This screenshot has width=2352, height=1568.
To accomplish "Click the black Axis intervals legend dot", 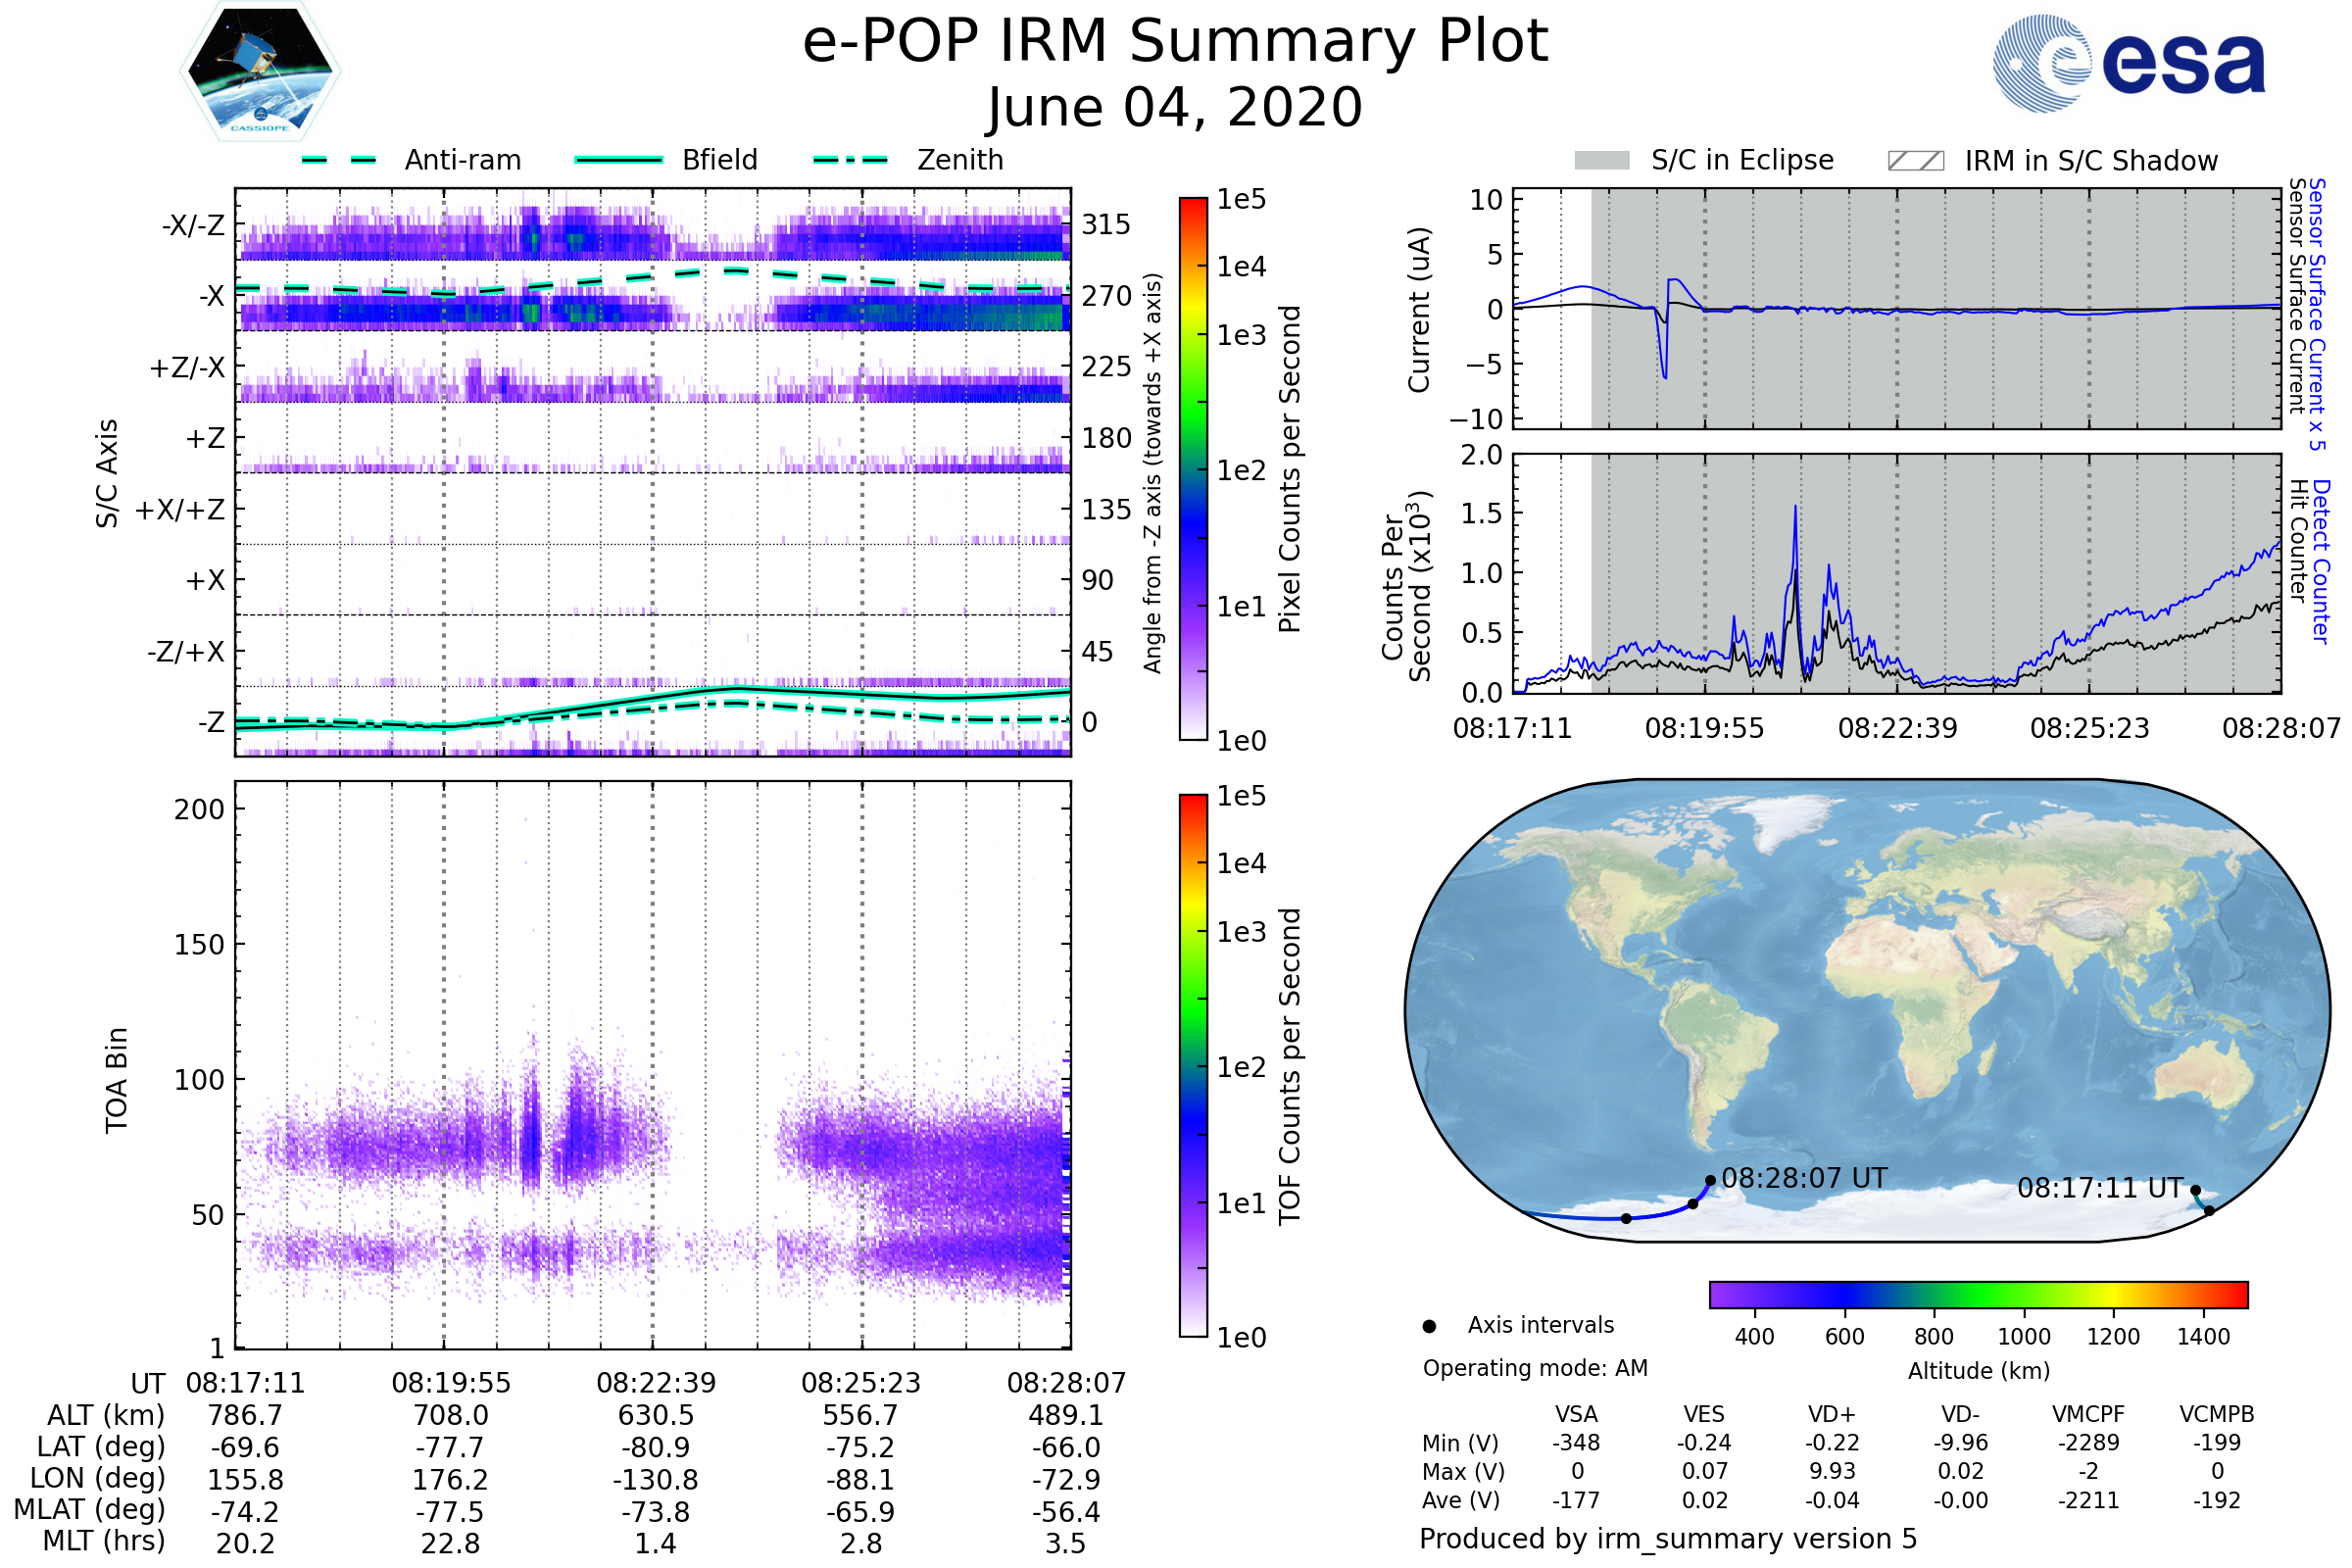I will coord(1430,1327).
